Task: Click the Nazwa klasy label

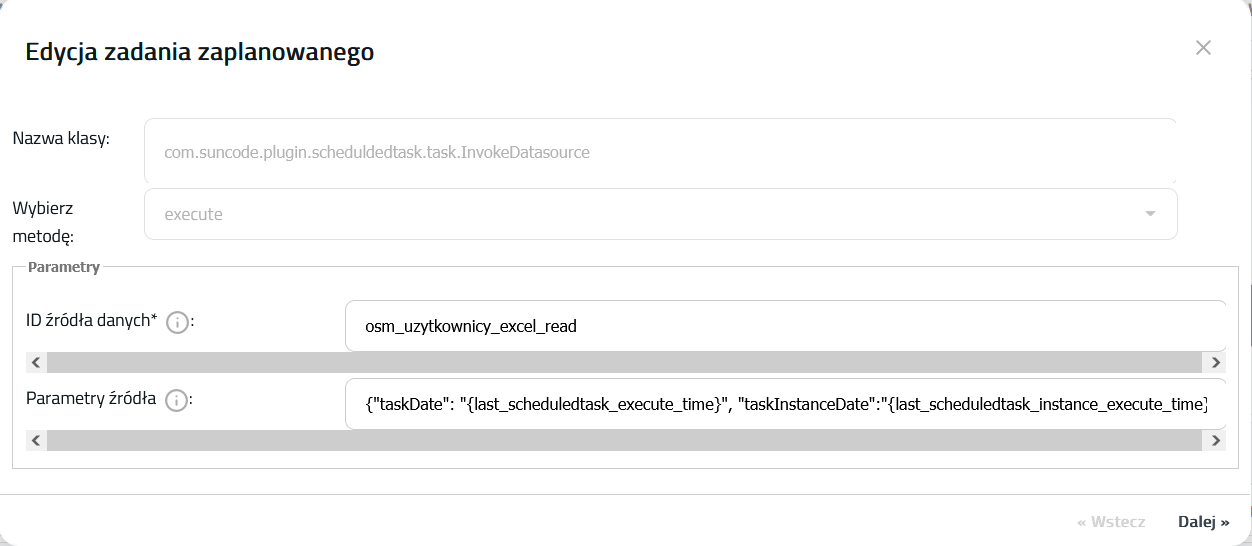Action: pyautogui.click(x=61, y=138)
